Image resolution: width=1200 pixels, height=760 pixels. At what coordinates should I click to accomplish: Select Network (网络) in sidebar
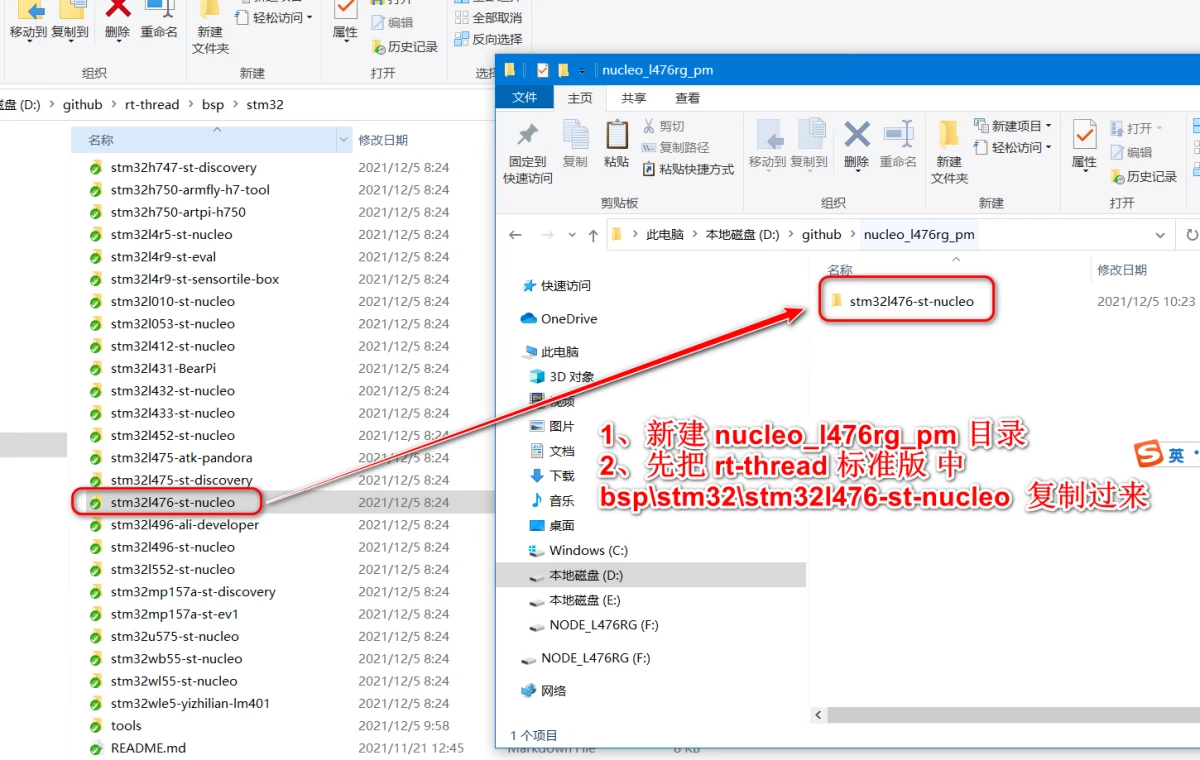543,691
